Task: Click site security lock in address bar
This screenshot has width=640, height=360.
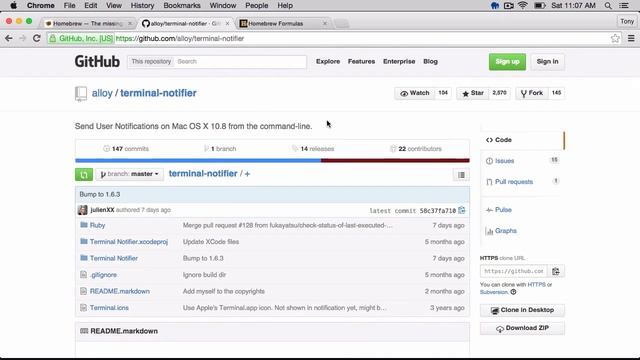Action: 53,38
